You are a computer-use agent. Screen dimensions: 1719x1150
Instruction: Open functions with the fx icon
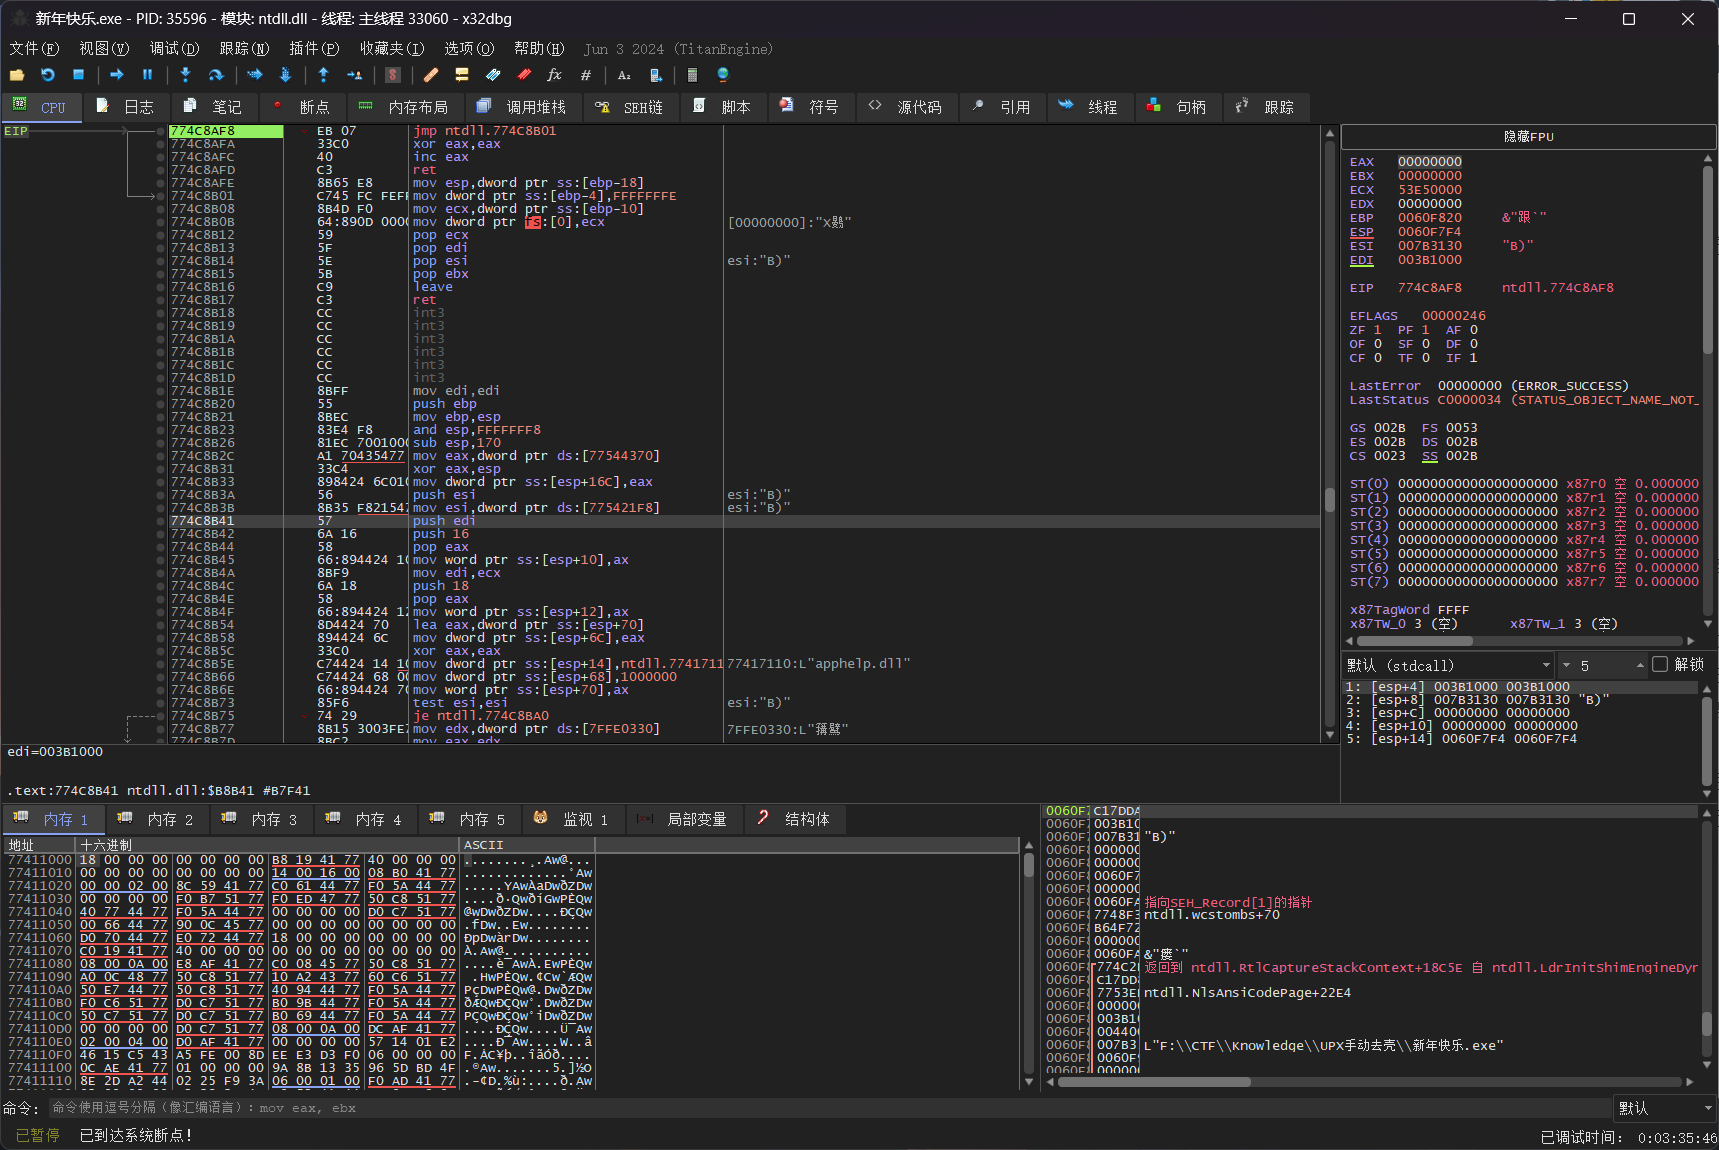[555, 75]
